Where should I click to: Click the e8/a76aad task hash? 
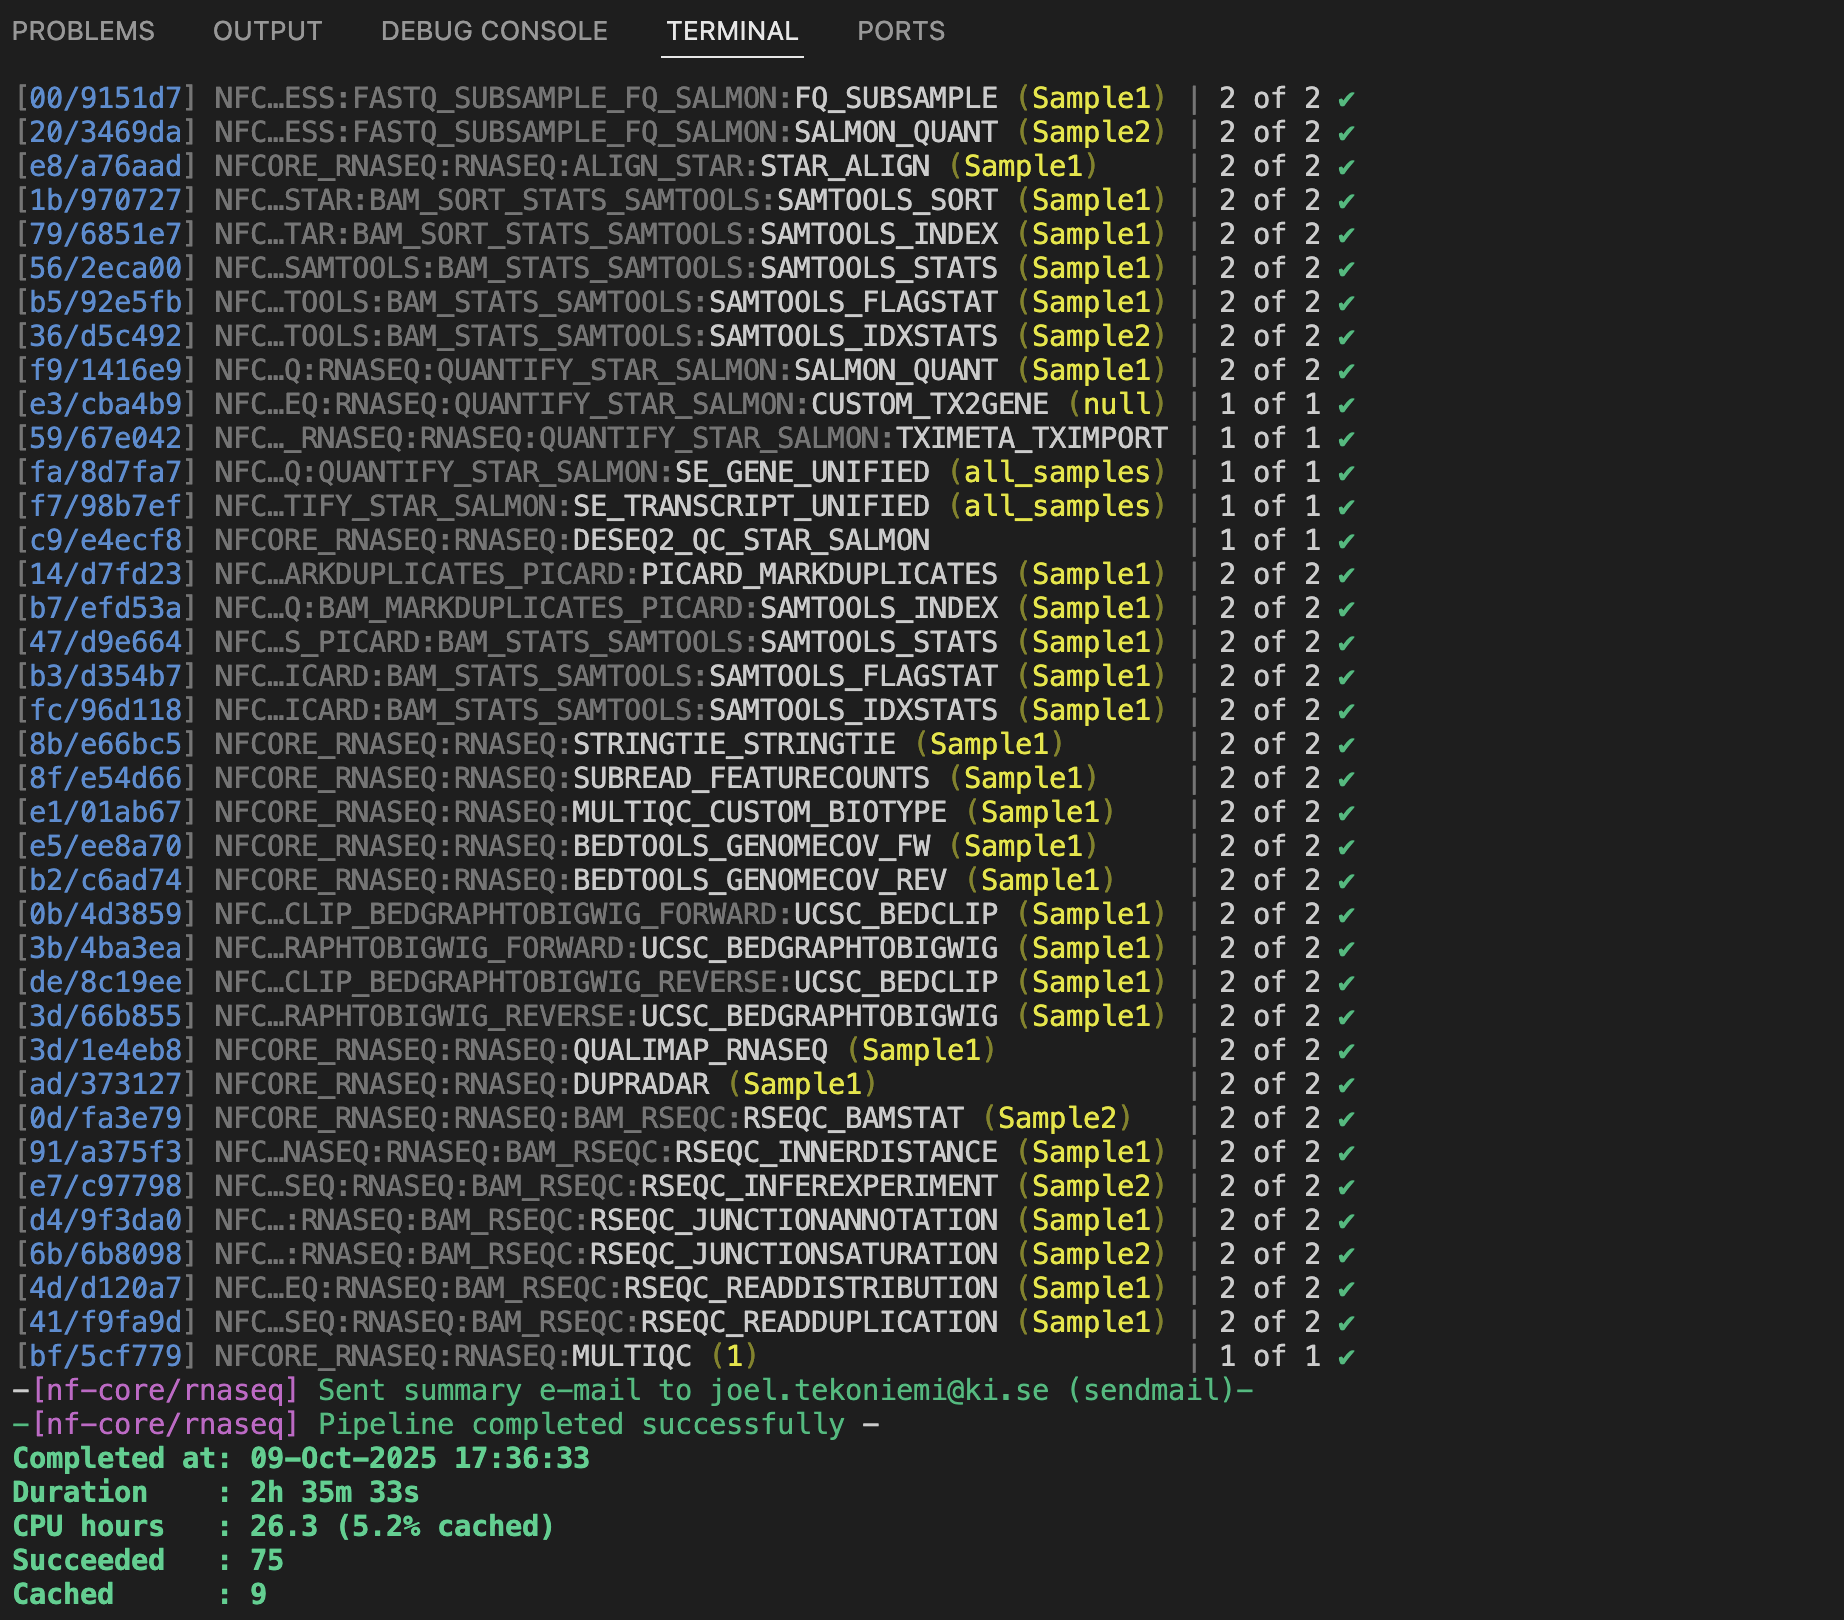coord(105,166)
